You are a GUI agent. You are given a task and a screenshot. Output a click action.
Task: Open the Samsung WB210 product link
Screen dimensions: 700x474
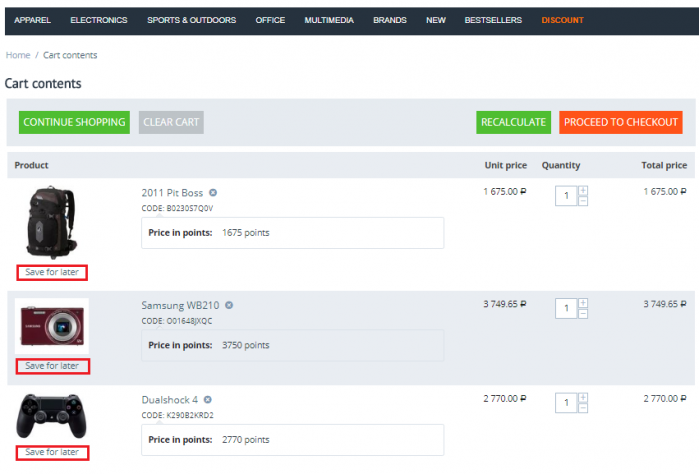pyautogui.click(x=180, y=305)
